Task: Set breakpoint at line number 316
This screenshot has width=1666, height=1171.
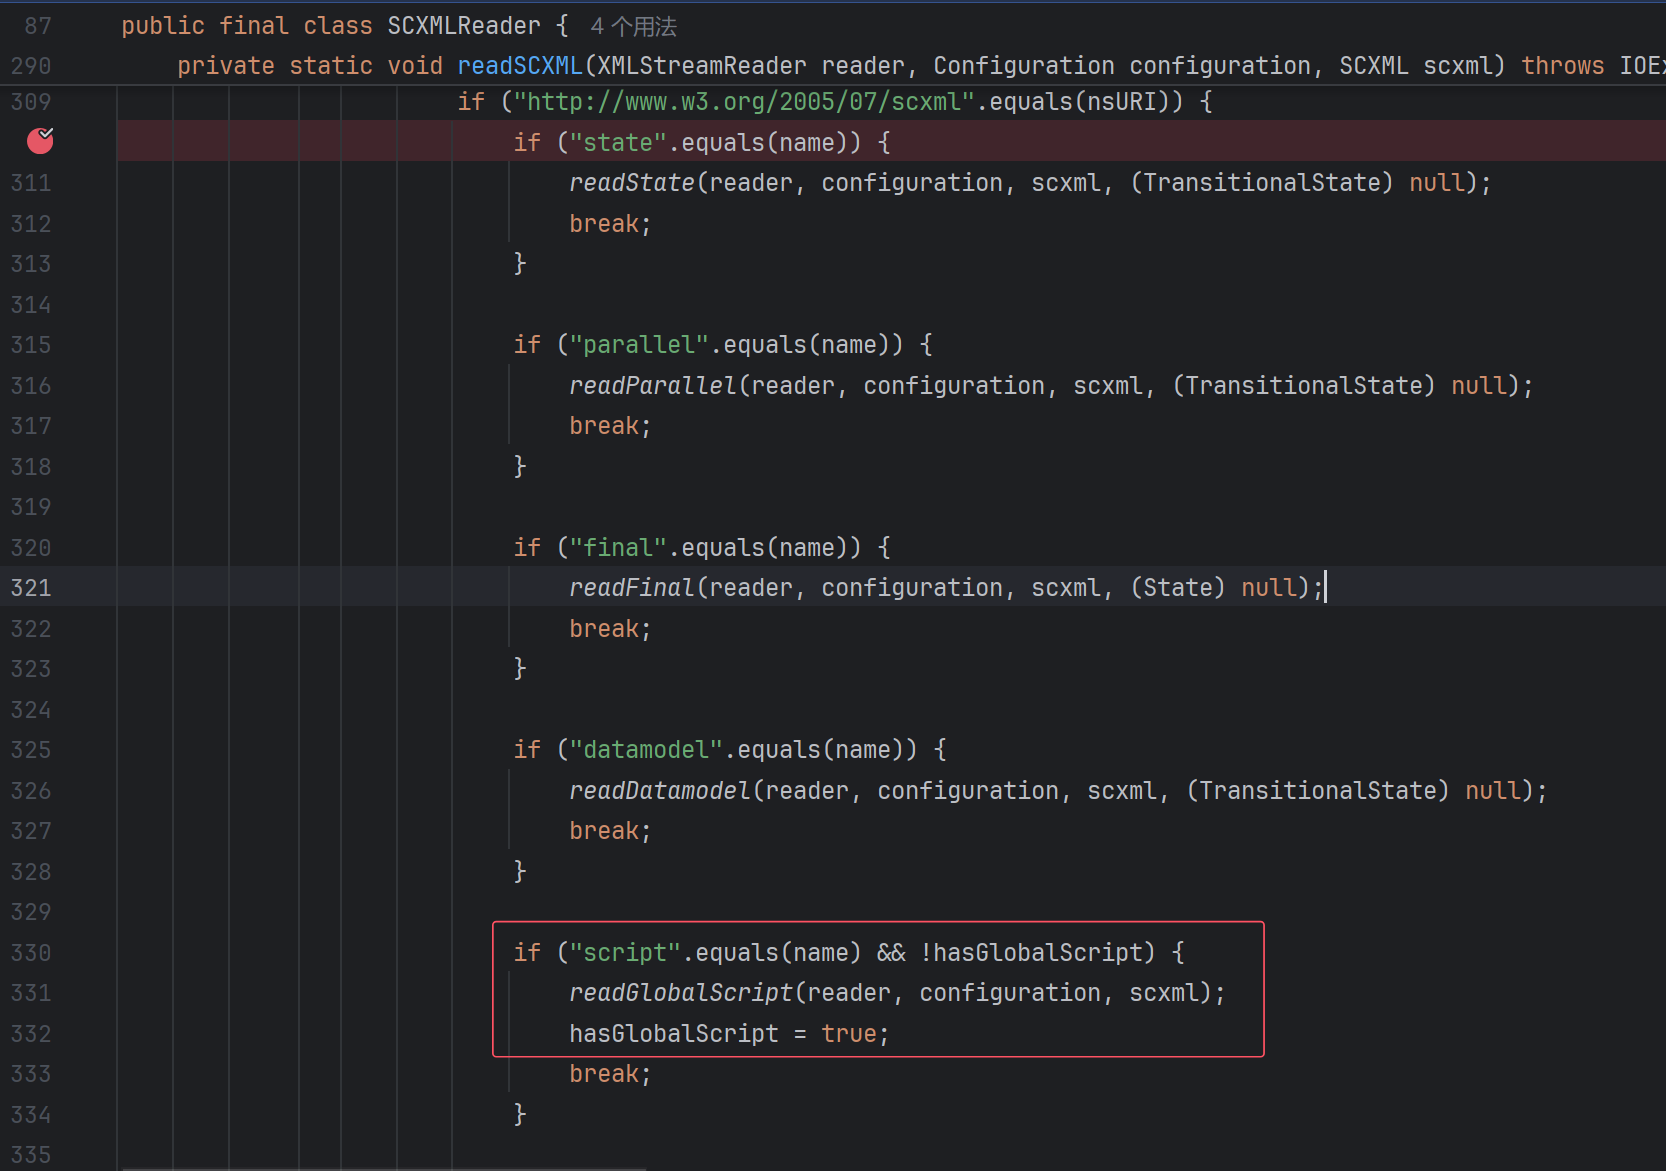Action: 31,386
